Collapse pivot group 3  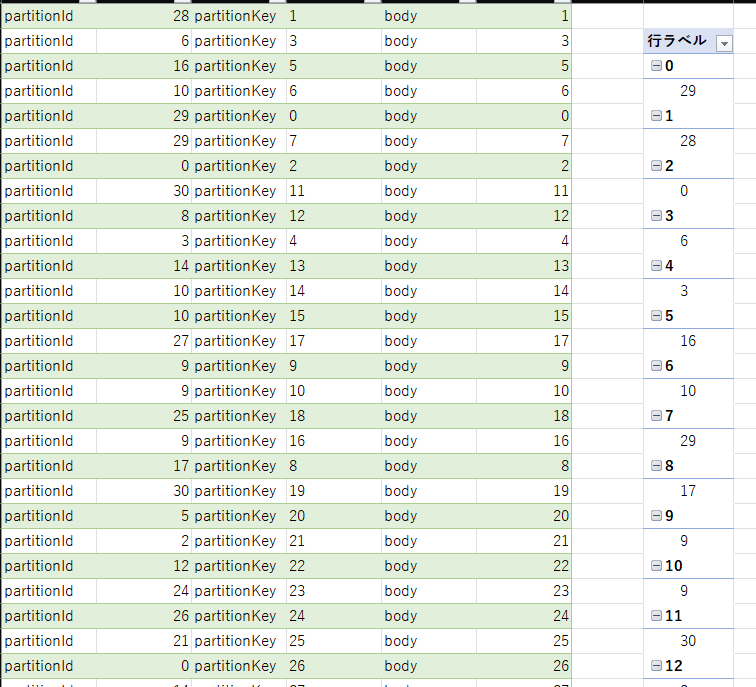click(656, 216)
